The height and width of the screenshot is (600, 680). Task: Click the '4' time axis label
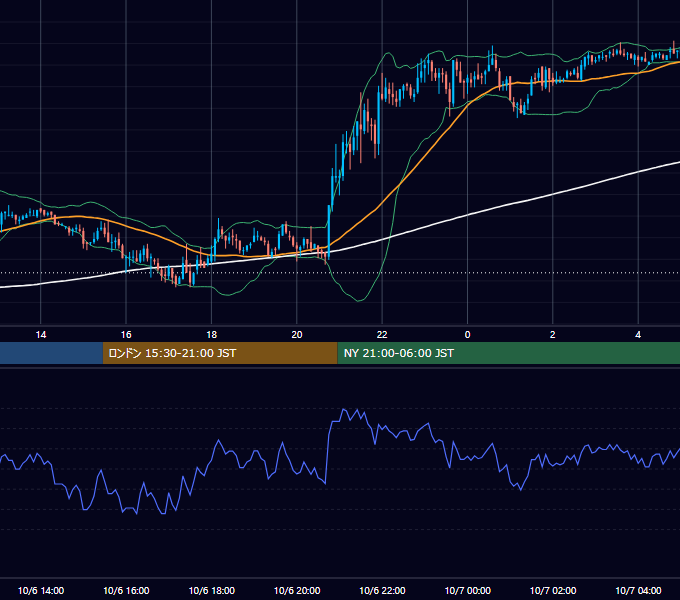pyautogui.click(x=638, y=335)
